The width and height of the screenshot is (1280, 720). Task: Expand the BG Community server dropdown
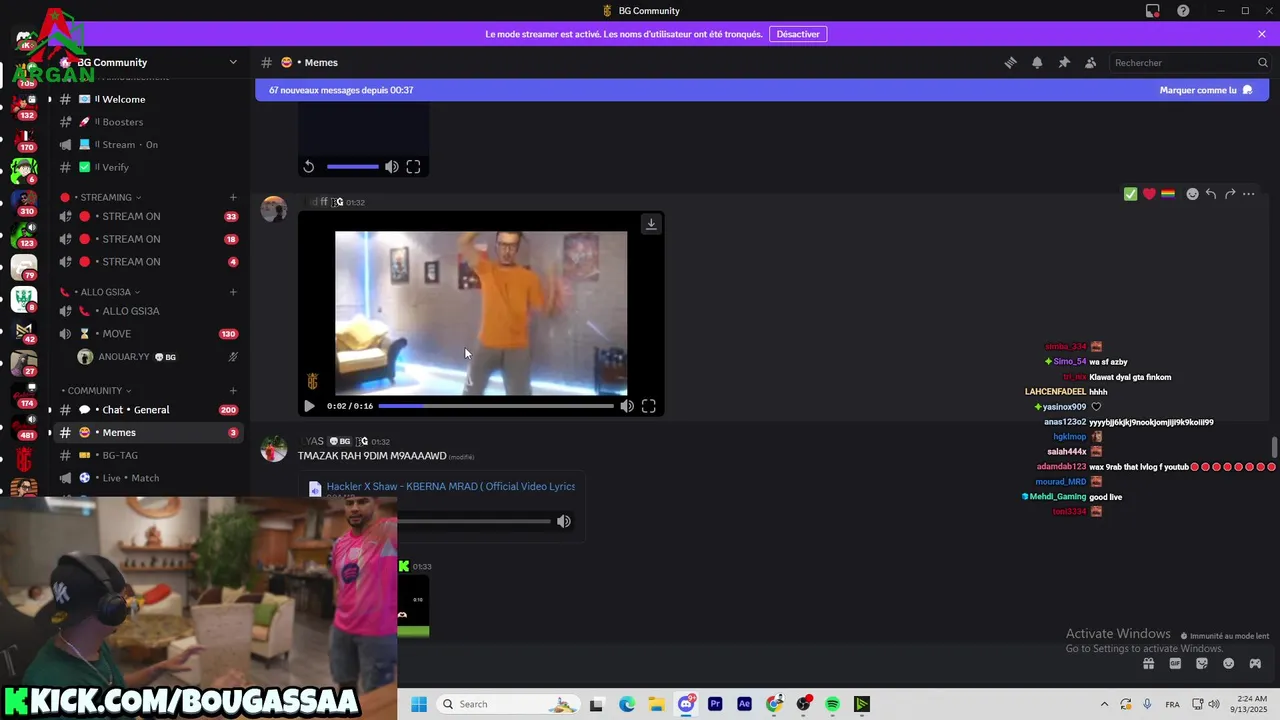(x=233, y=62)
